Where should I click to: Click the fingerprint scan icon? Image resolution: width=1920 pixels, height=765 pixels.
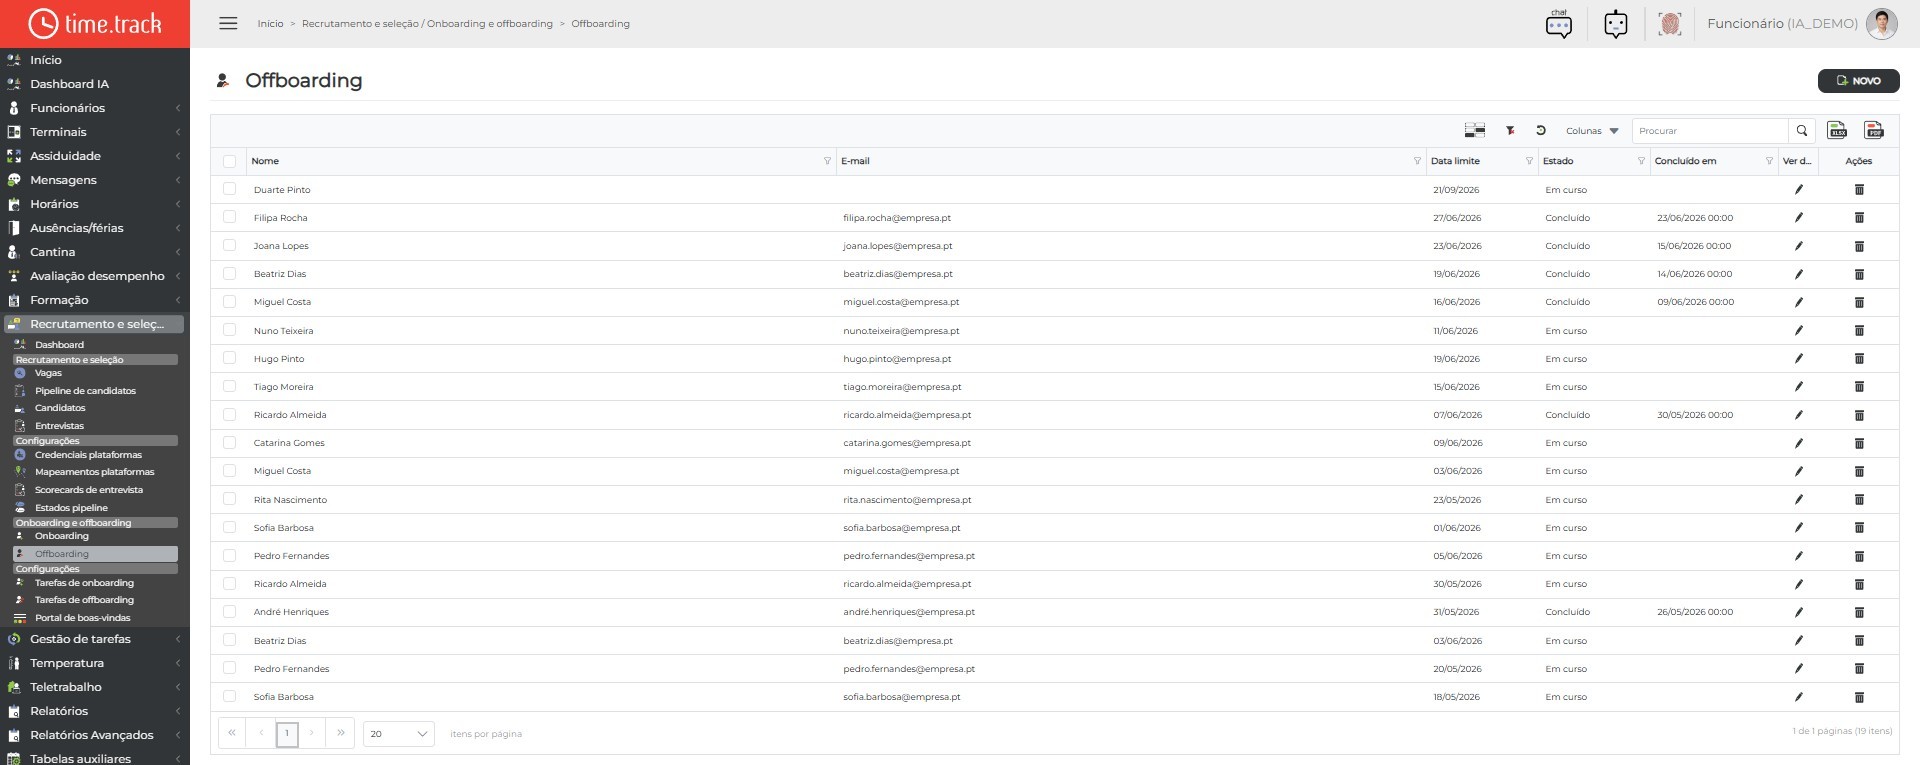click(x=1669, y=24)
